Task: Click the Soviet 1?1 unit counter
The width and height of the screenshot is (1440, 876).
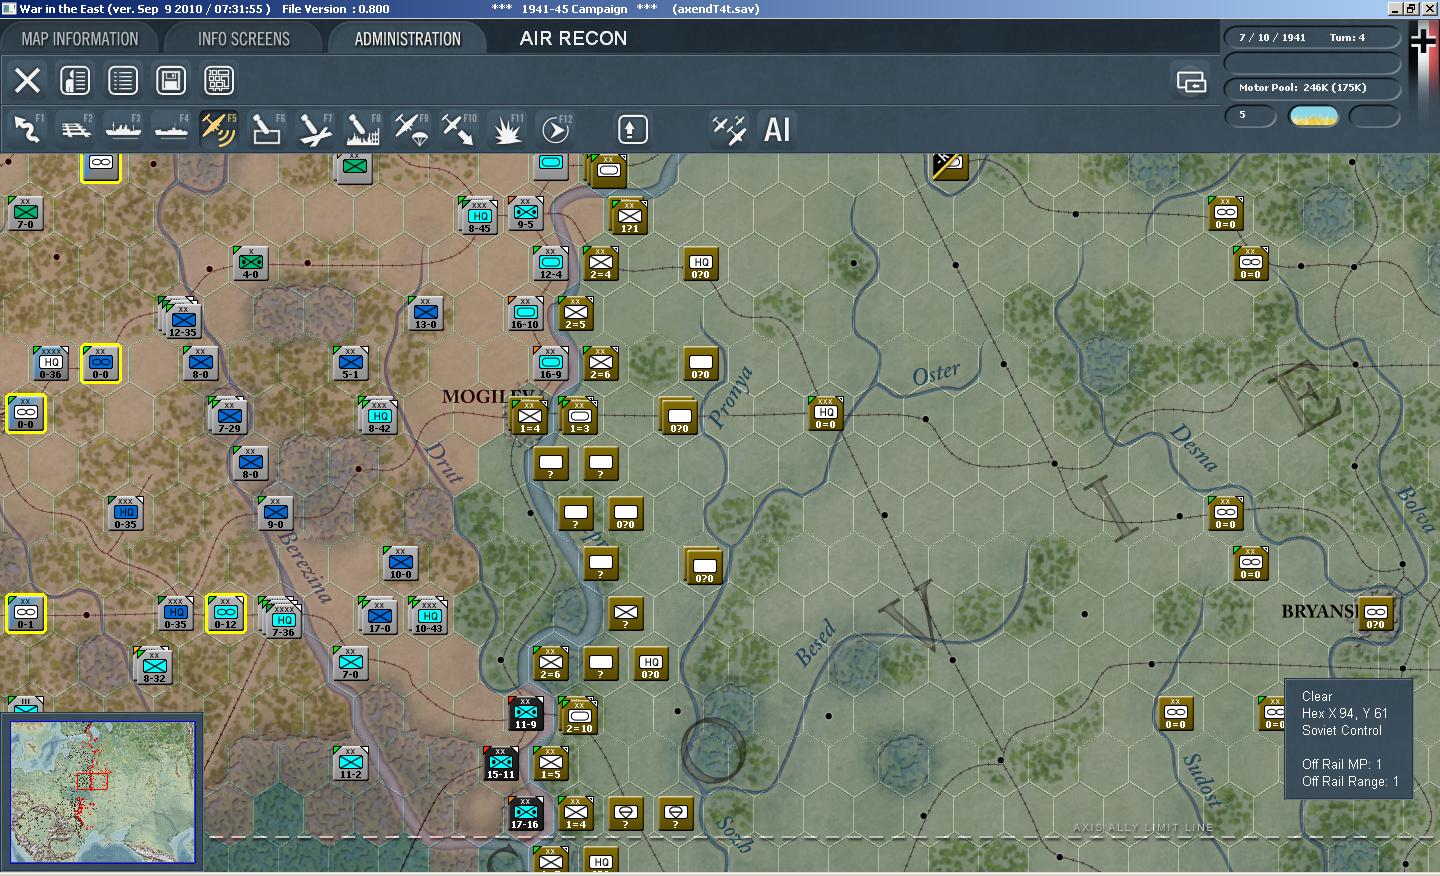Action: 629,216
